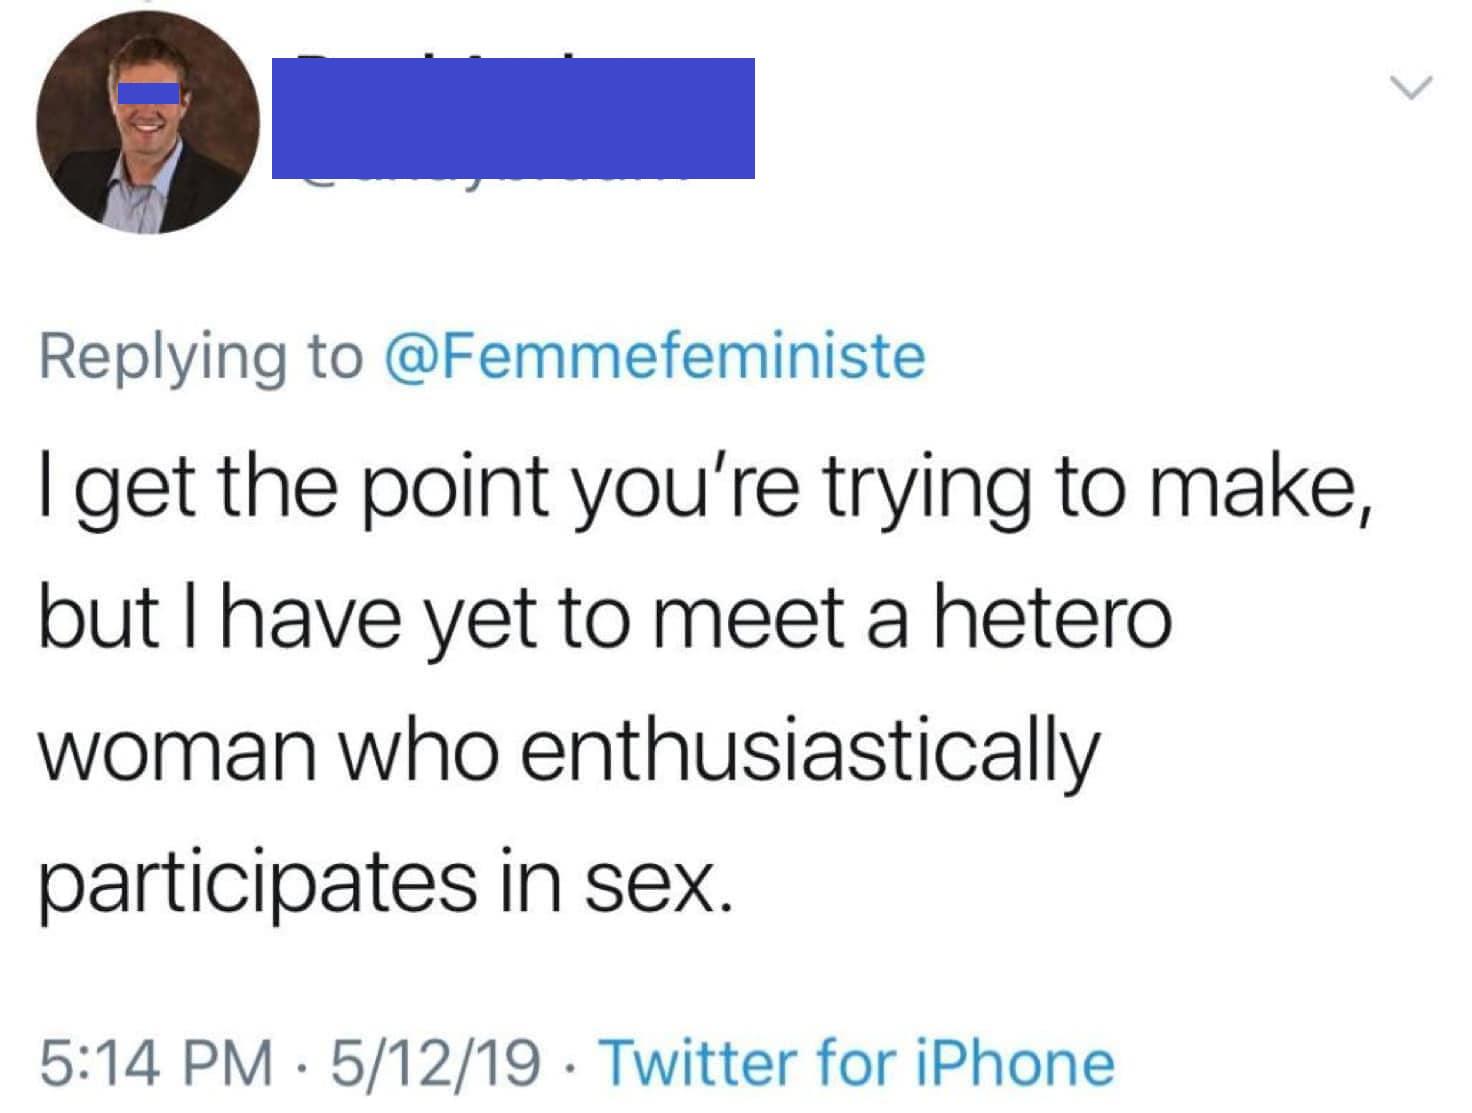Click the blue redacted name block
Viewport: 1472px width, 1113px height.
tap(513, 118)
